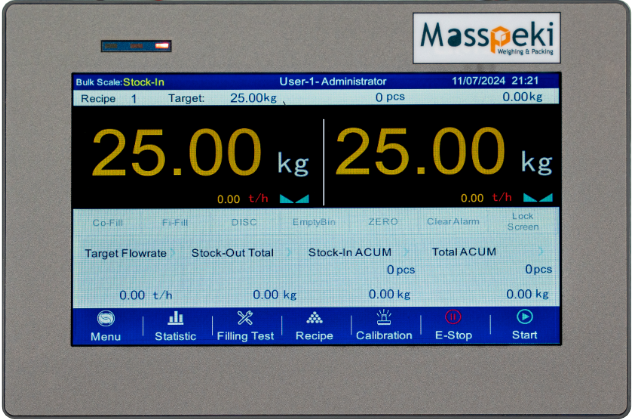Open the Recipe pyramid icon

314,318
